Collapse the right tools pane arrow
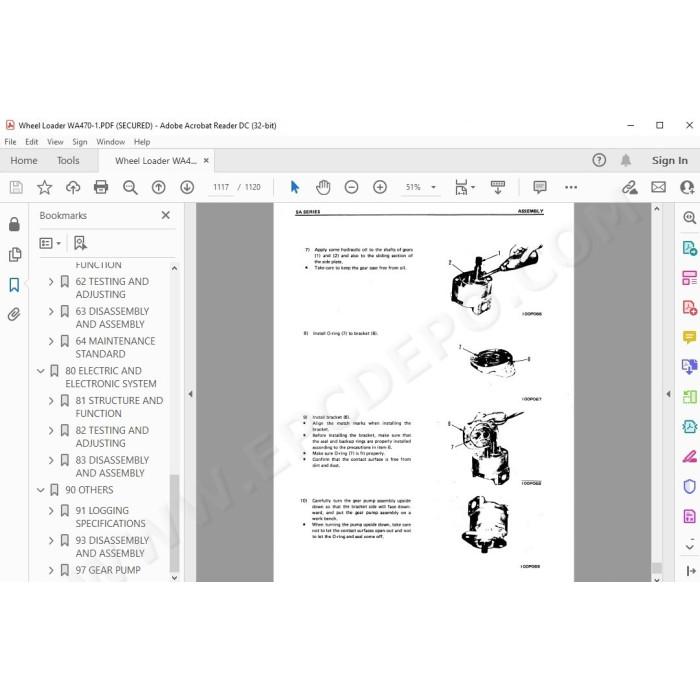The height and width of the screenshot is (700, 700). pyautogui.click(x=668, y=394)
